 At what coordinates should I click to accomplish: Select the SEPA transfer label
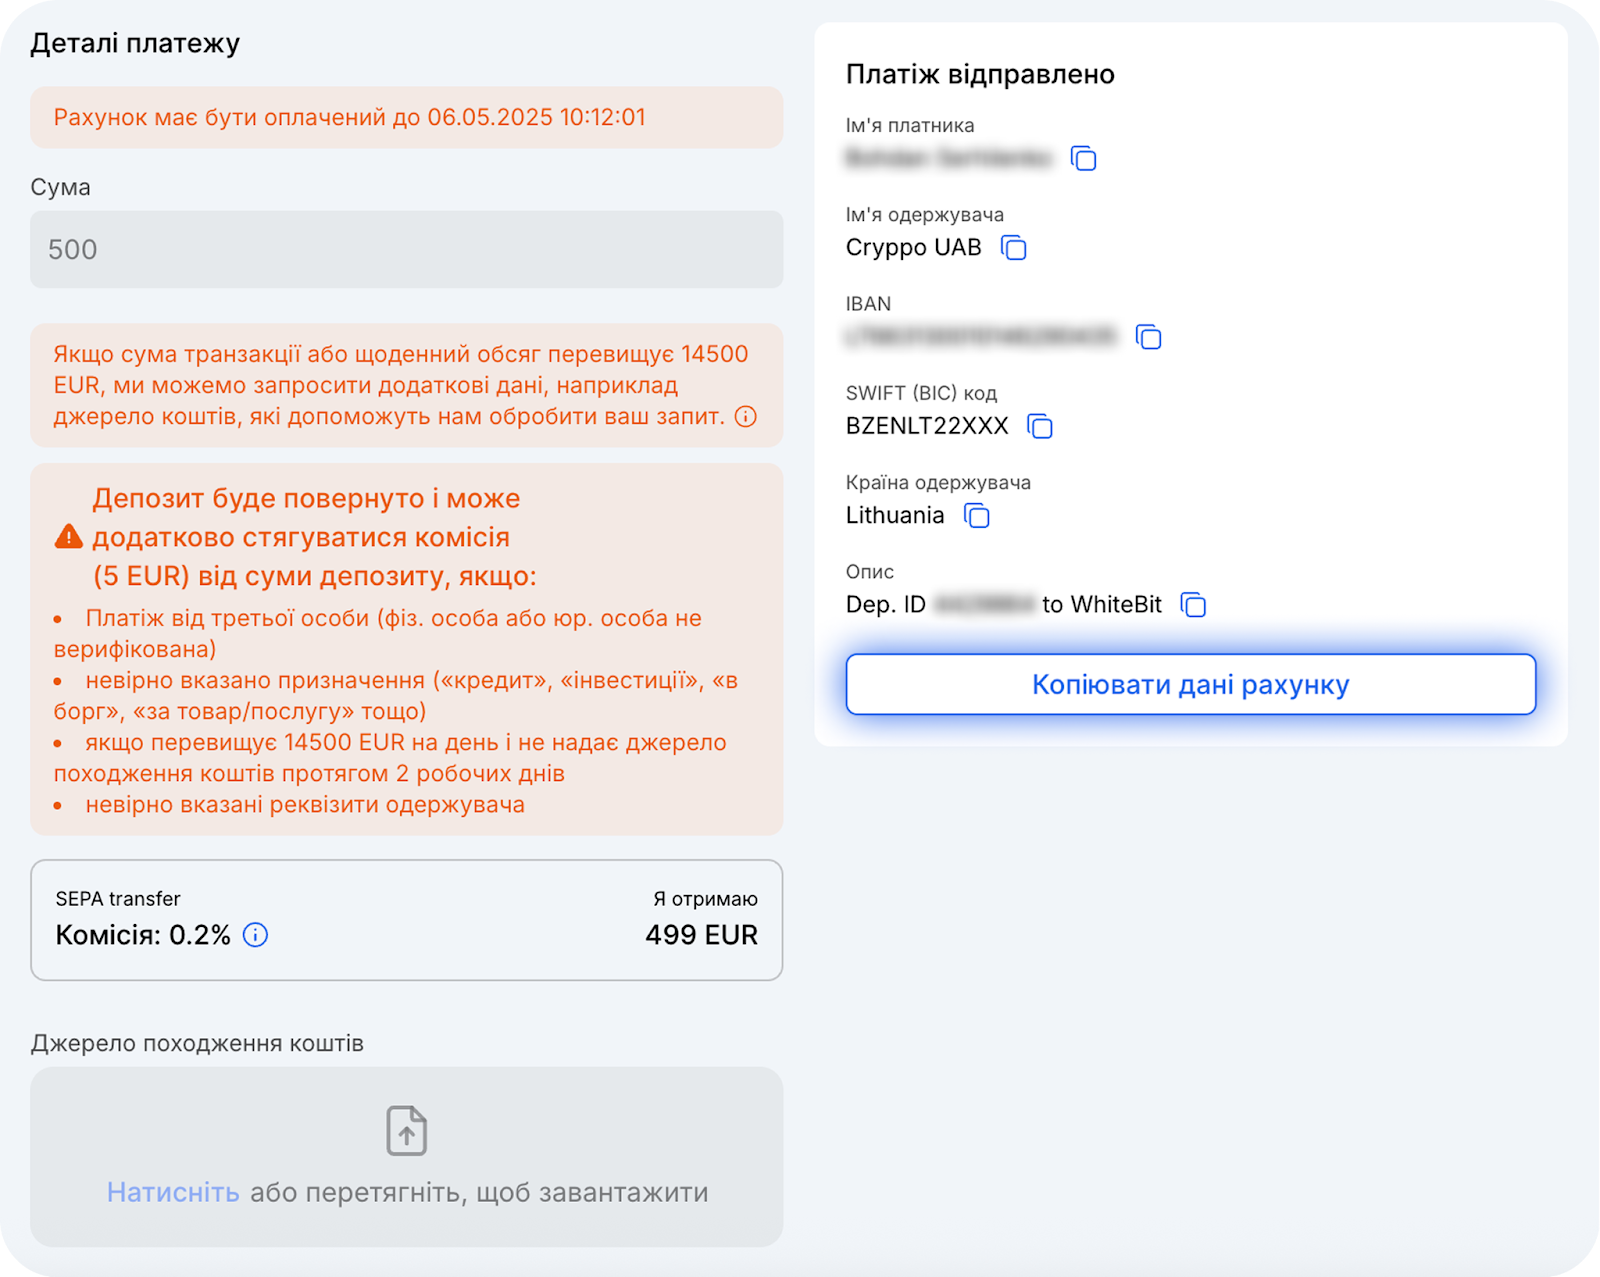[118, 899]
